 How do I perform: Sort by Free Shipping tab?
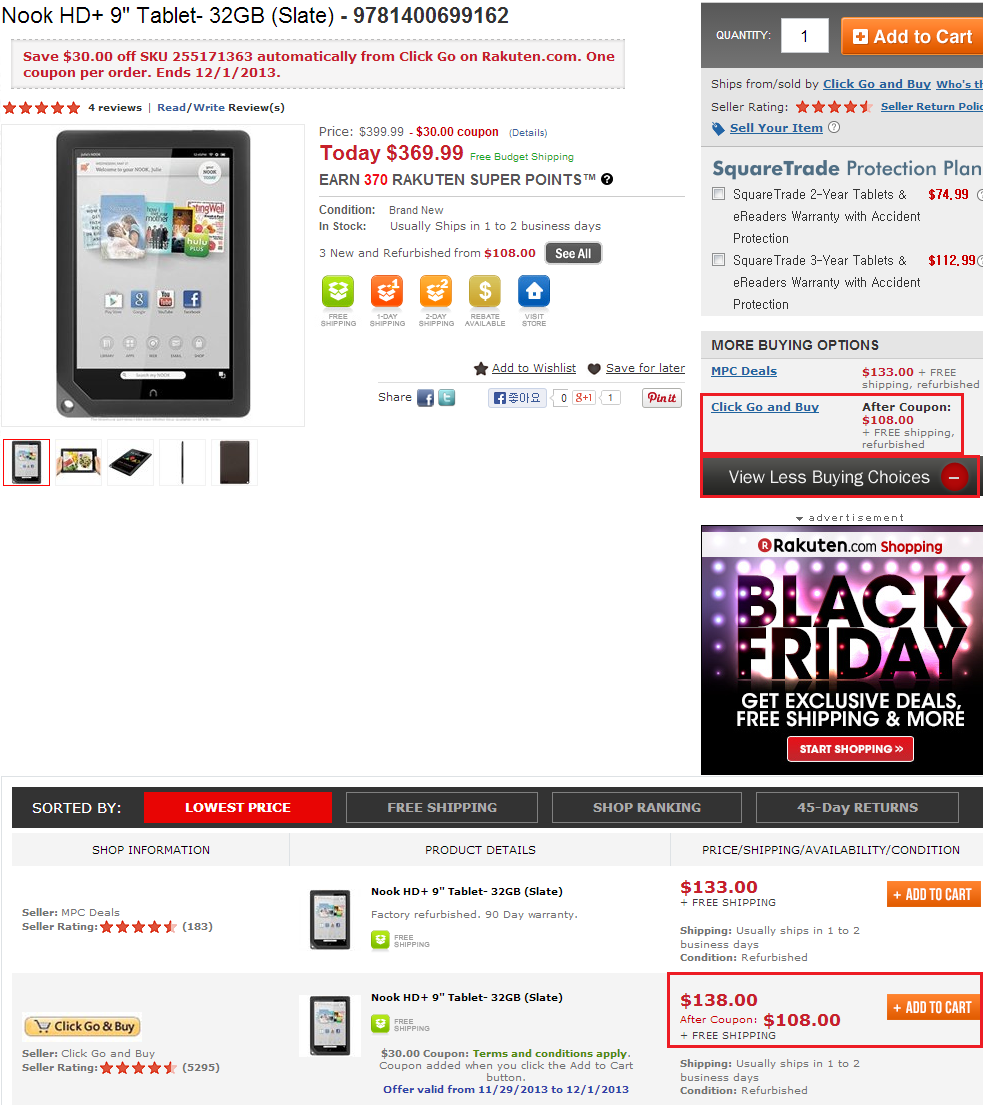click(x=442, y=808)
